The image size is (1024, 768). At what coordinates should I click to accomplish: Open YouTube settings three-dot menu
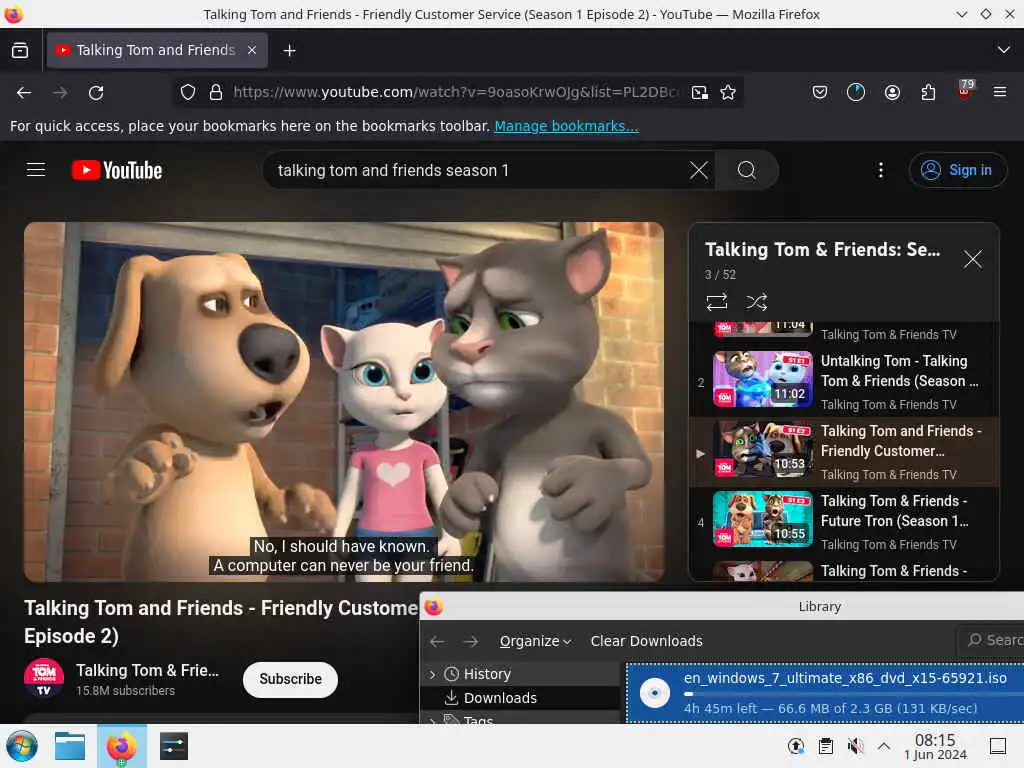(881, 170)
